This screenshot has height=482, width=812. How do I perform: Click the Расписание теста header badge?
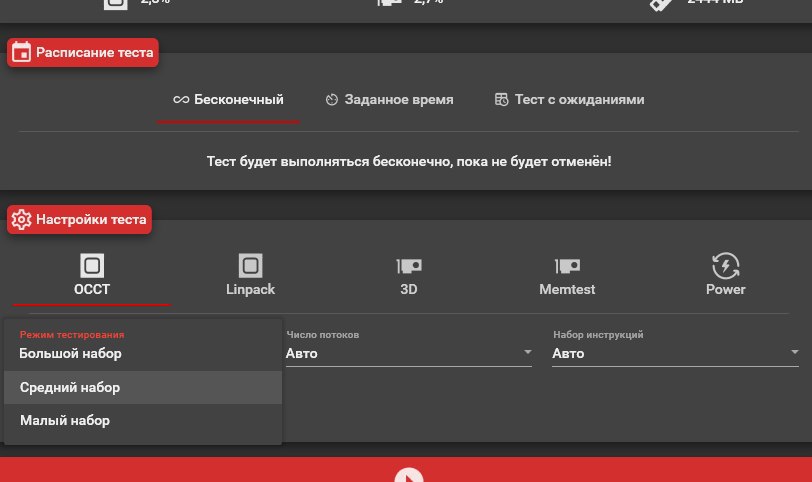83,52
